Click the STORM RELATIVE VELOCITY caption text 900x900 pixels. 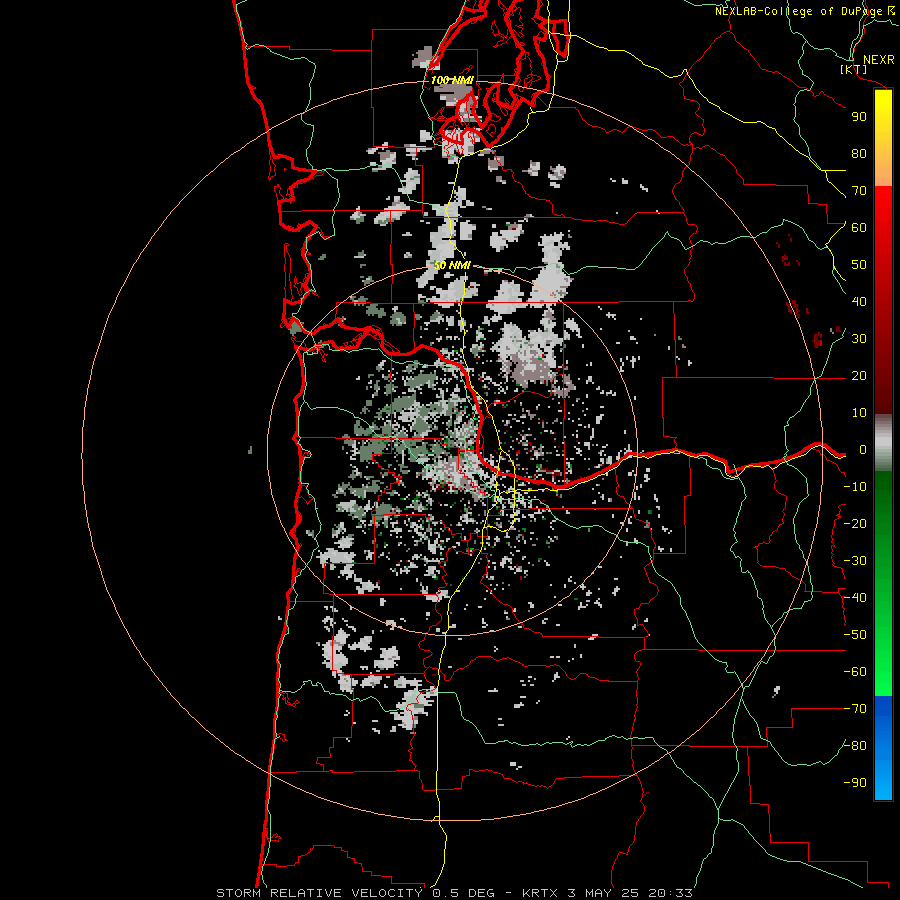click(x=319, y=893)
